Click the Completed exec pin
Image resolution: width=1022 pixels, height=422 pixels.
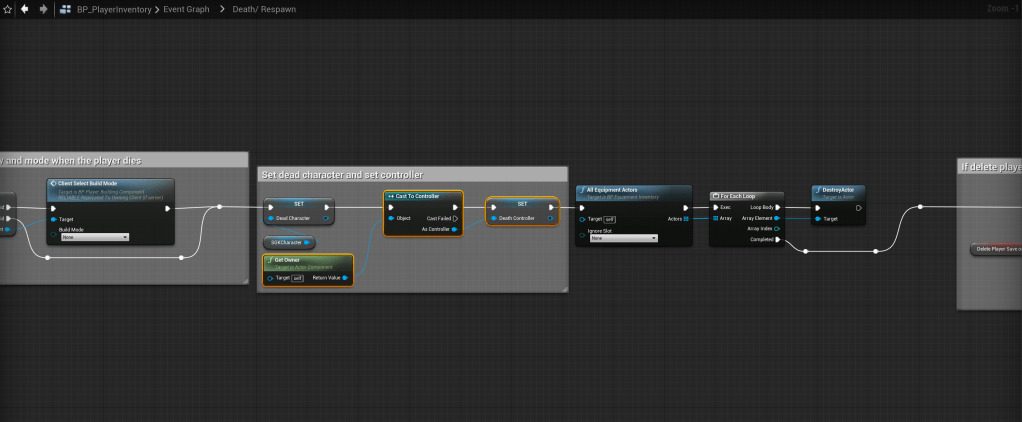(x=778, y=239)
